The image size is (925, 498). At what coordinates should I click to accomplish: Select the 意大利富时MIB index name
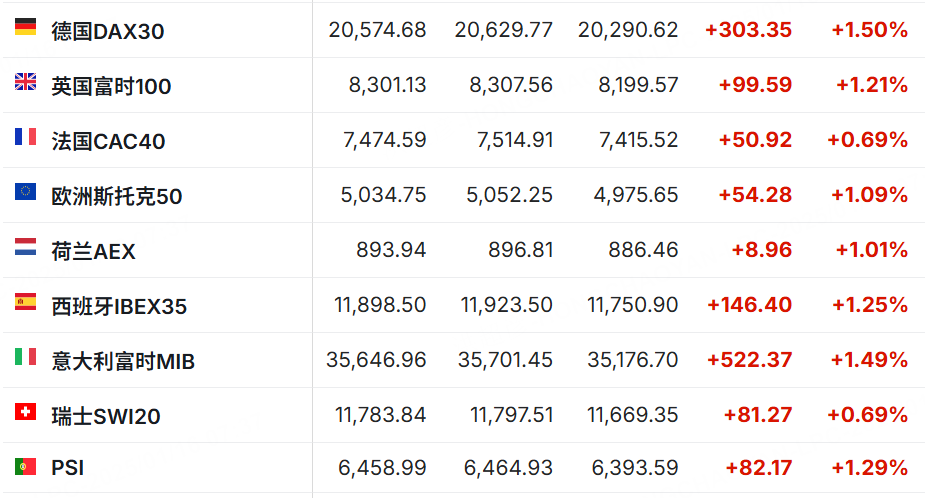point(123,361)
